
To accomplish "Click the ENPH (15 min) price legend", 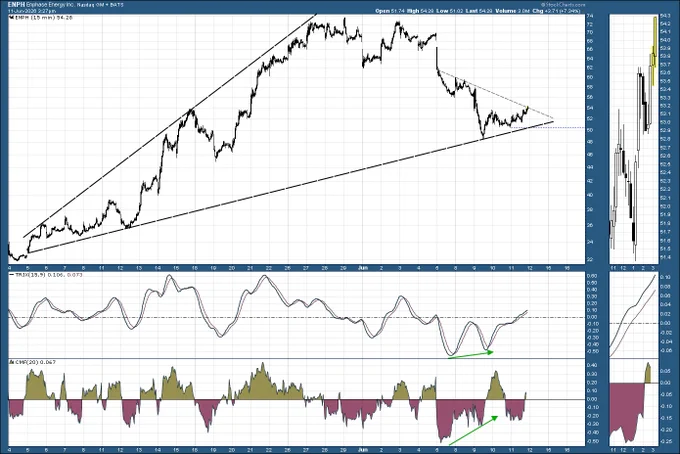I will 41,18.
